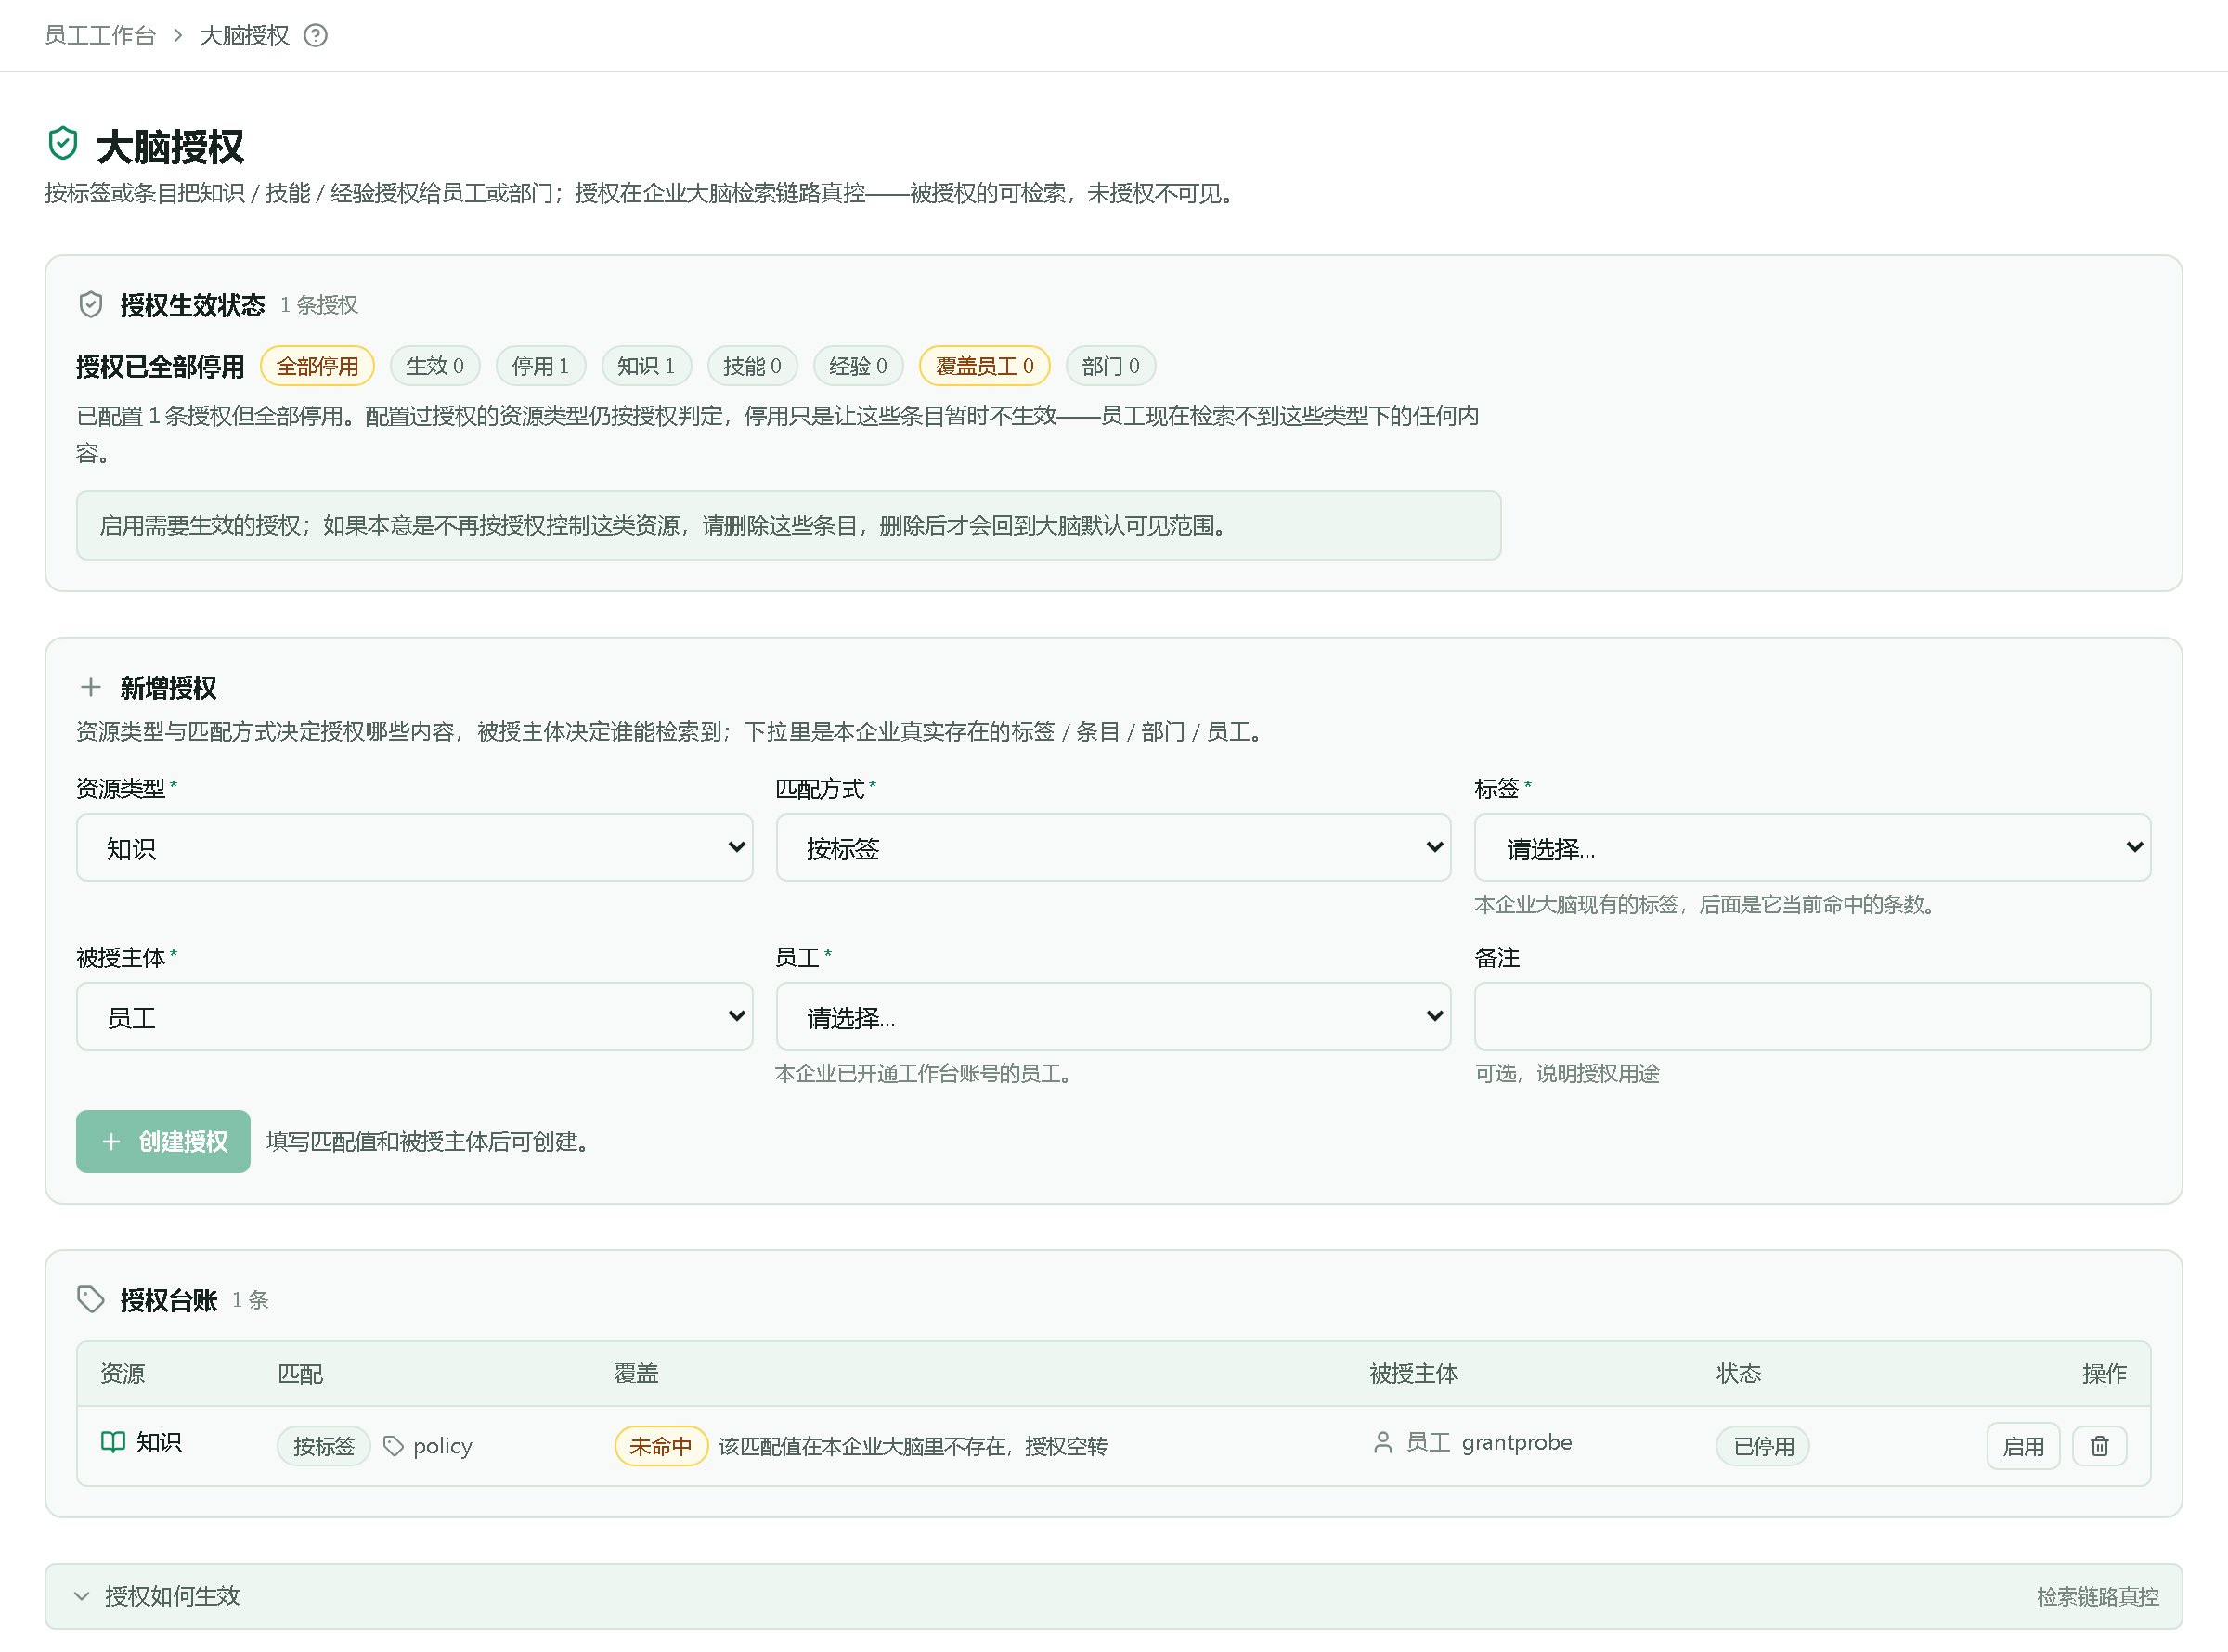
Task: Open the 被授主体 dropdown showing 员工
Action: [x=414, y=1017]
